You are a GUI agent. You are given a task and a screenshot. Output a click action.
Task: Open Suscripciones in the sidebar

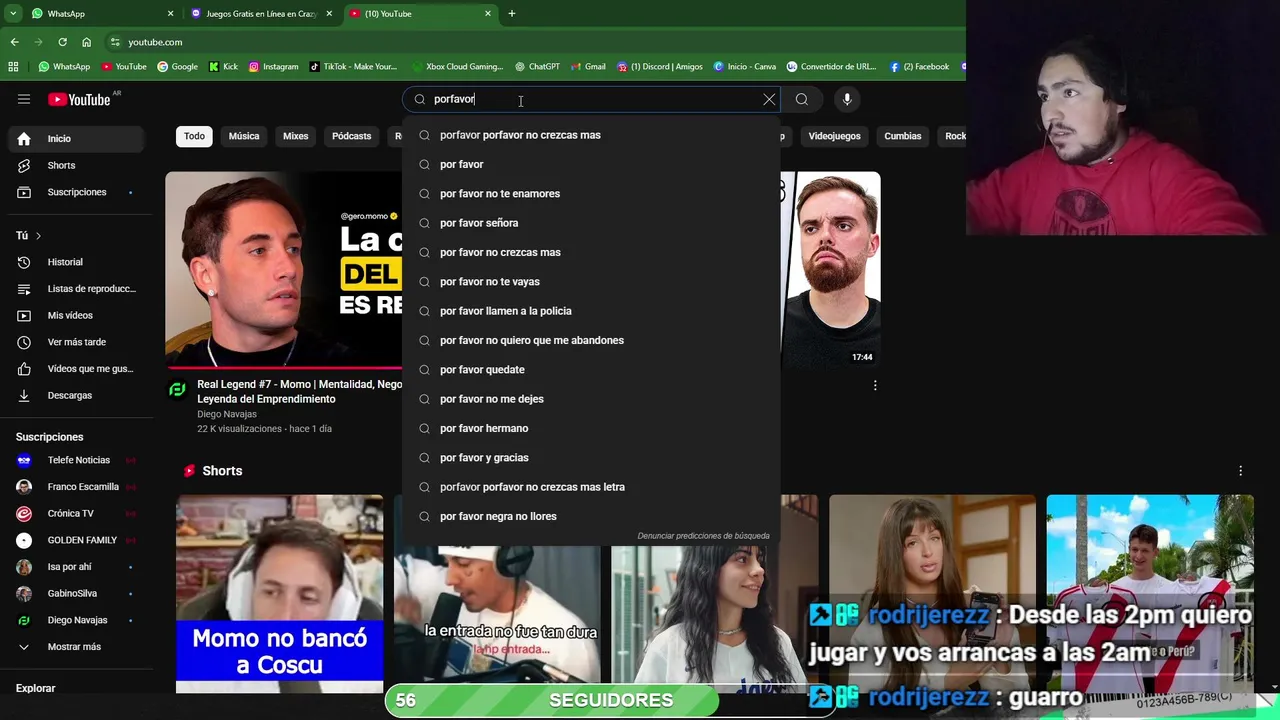(x=76, y=192)
